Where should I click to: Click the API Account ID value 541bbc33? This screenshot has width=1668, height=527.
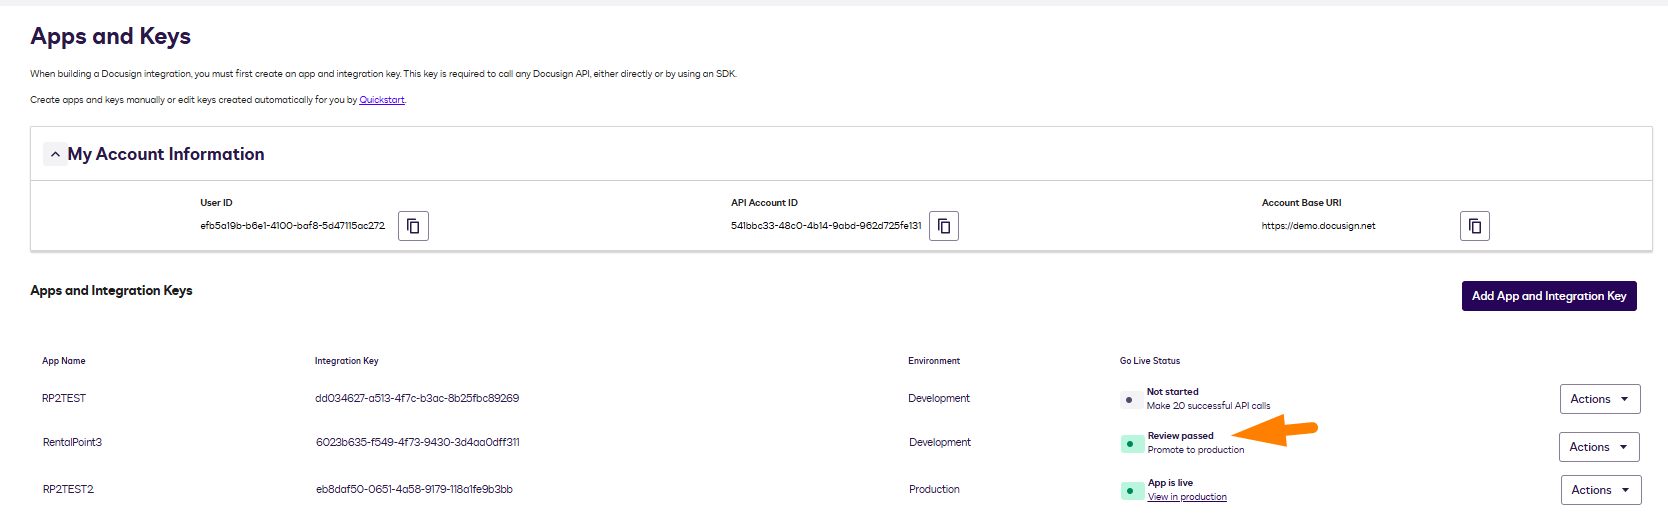[826, 226]
